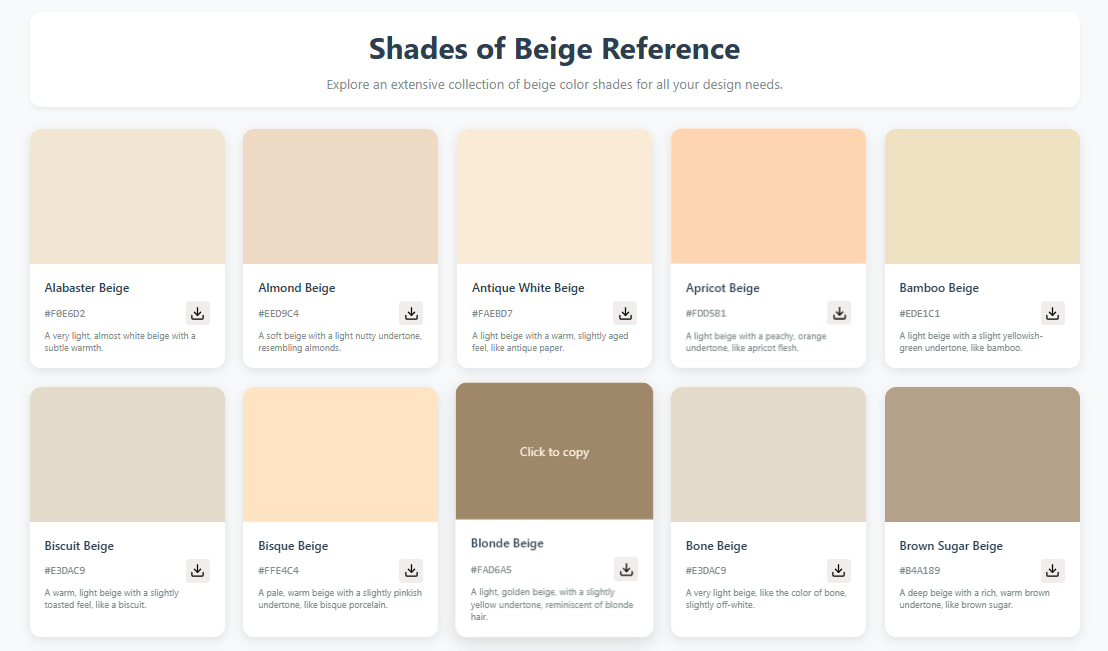The height and width of the screenshot is (651, 1108).
Task: Click the download icon for Bamboo Beige
Action: pos(1052,312)
